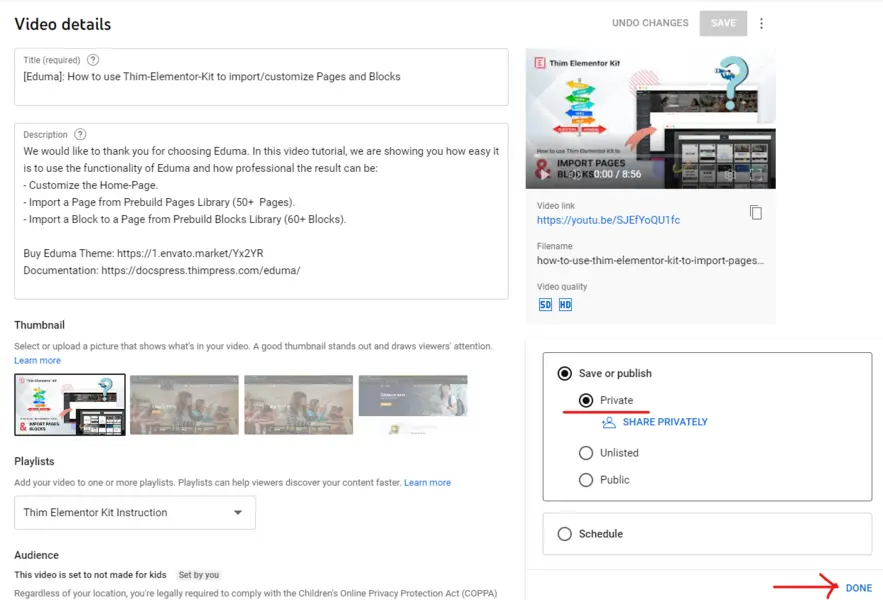Select the third auto-generated thumbnail
Screen dimensions: 883x600
(298, 405)
